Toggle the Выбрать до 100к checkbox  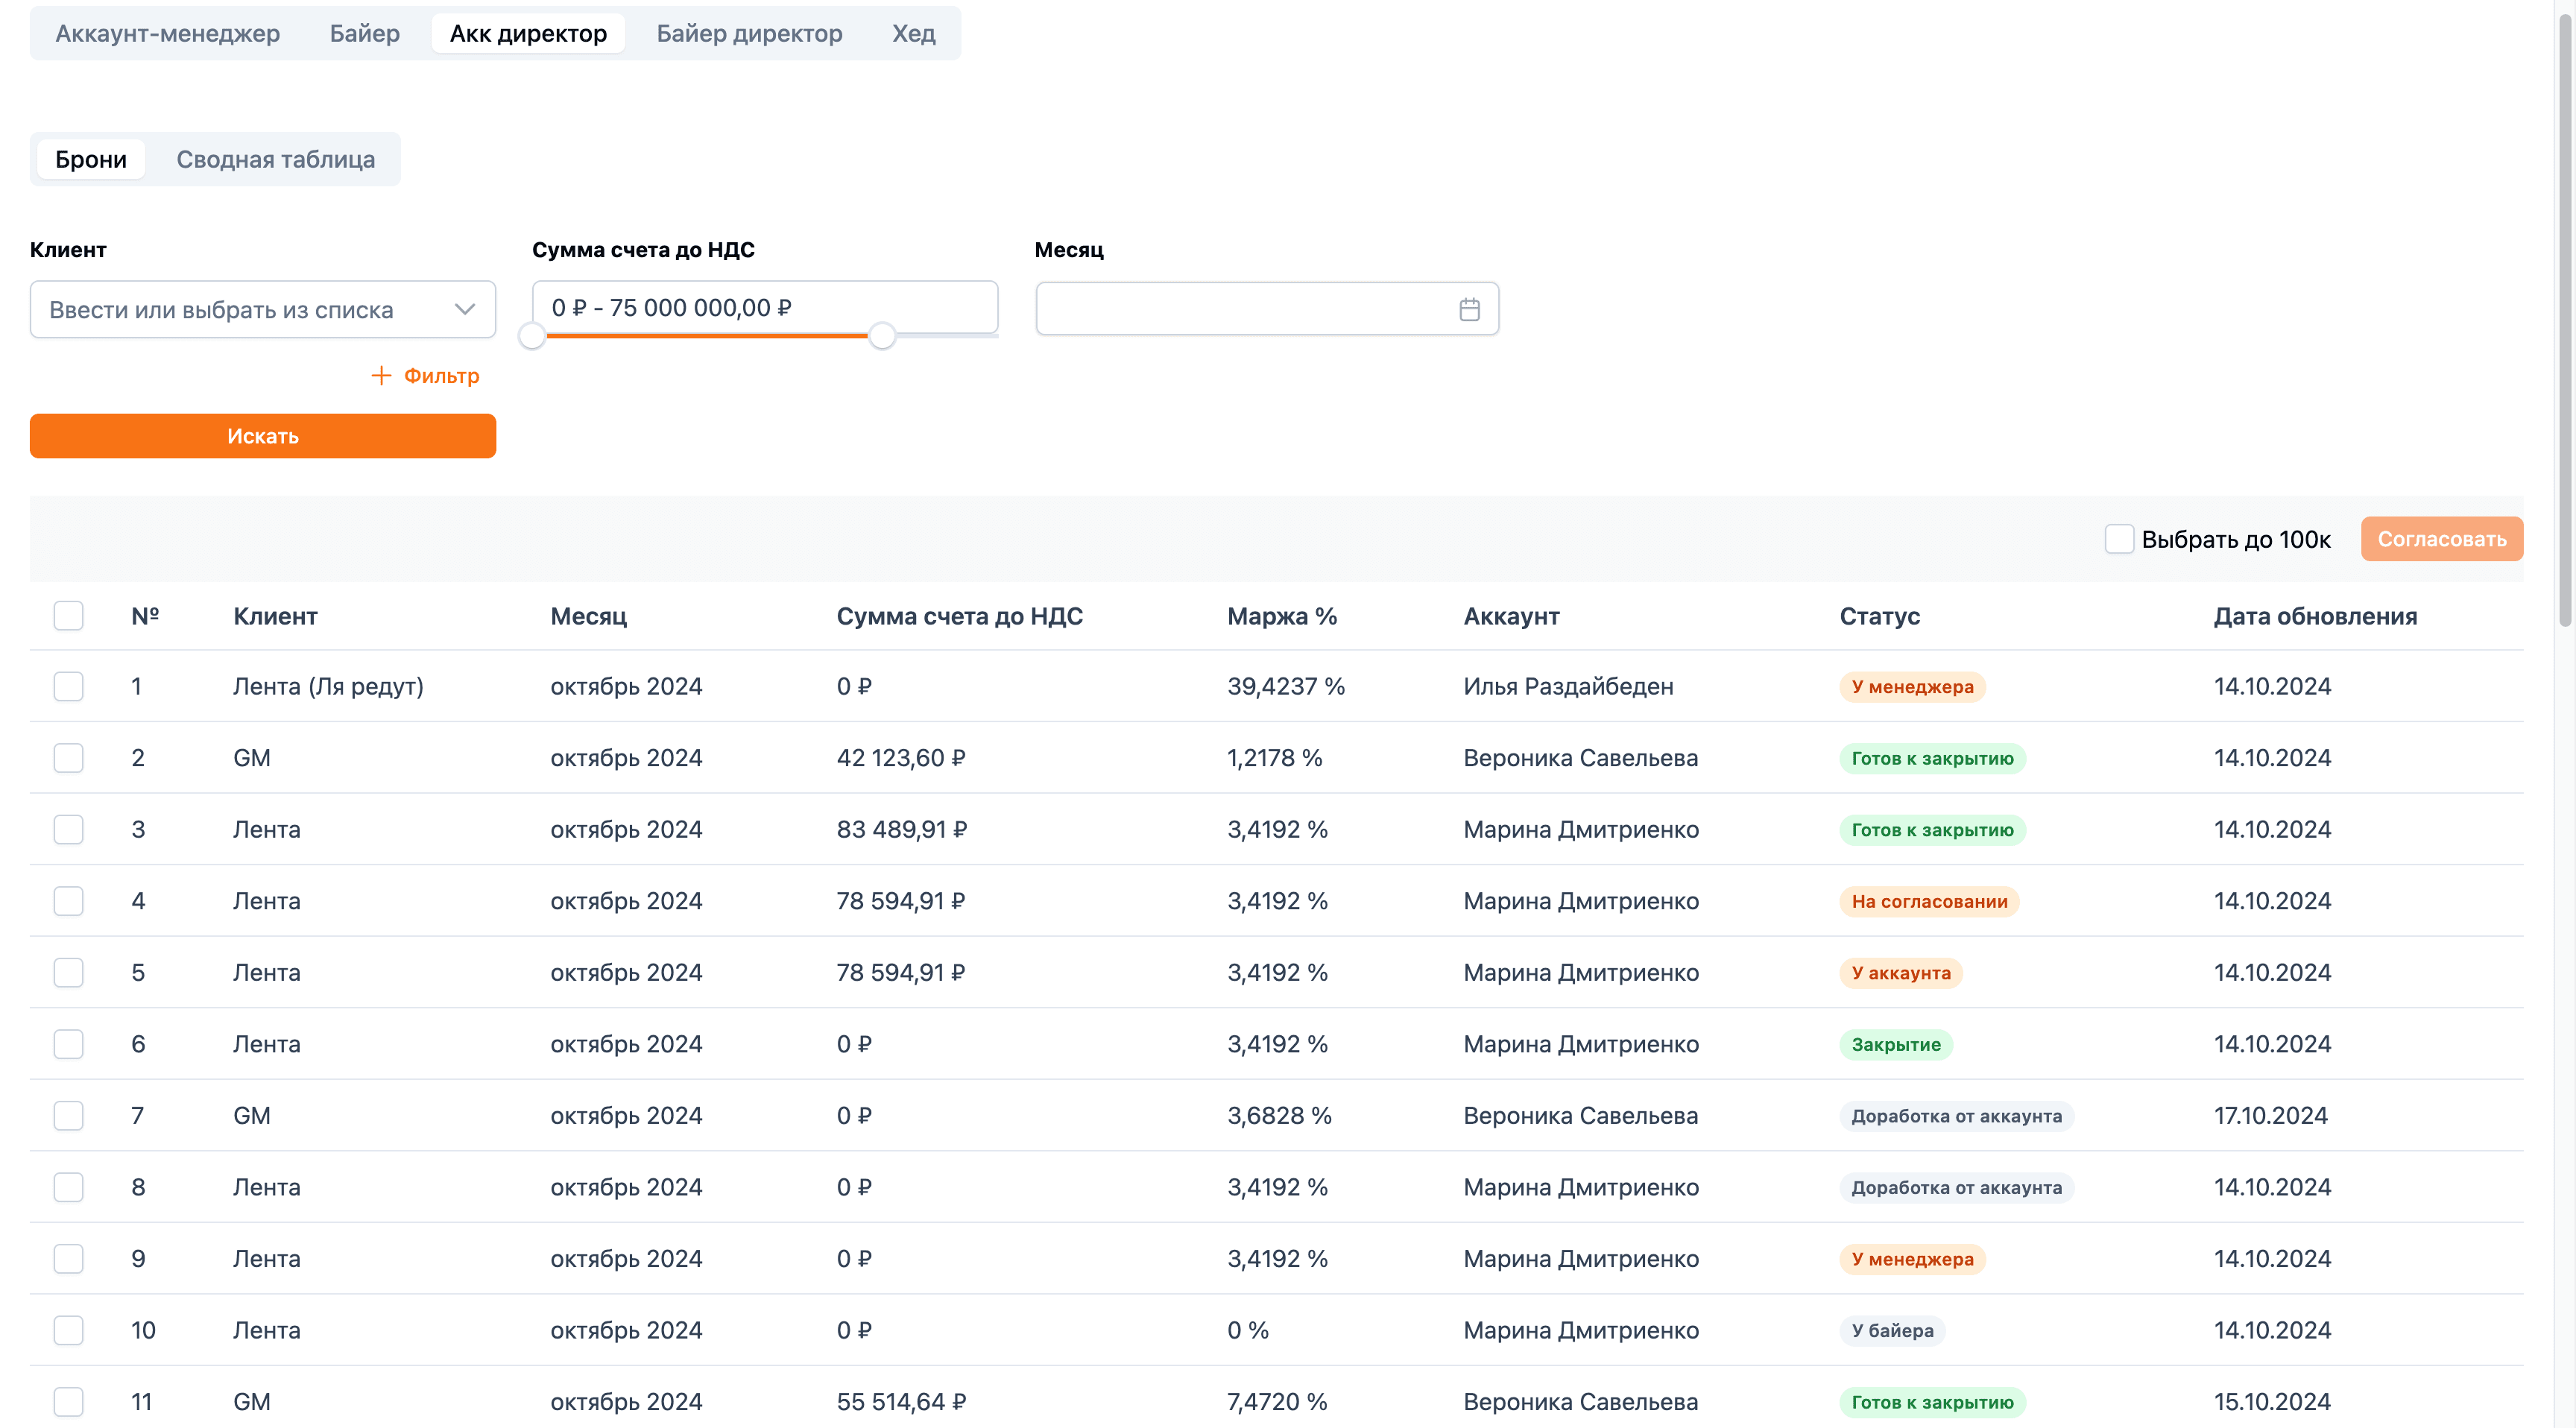(x=2118, y=539)
